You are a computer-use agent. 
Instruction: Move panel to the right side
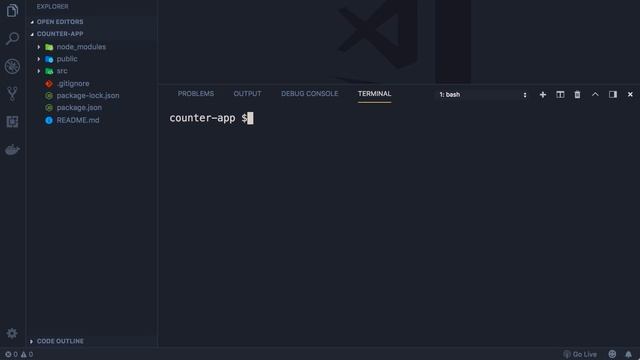click(x=613, y=95)
